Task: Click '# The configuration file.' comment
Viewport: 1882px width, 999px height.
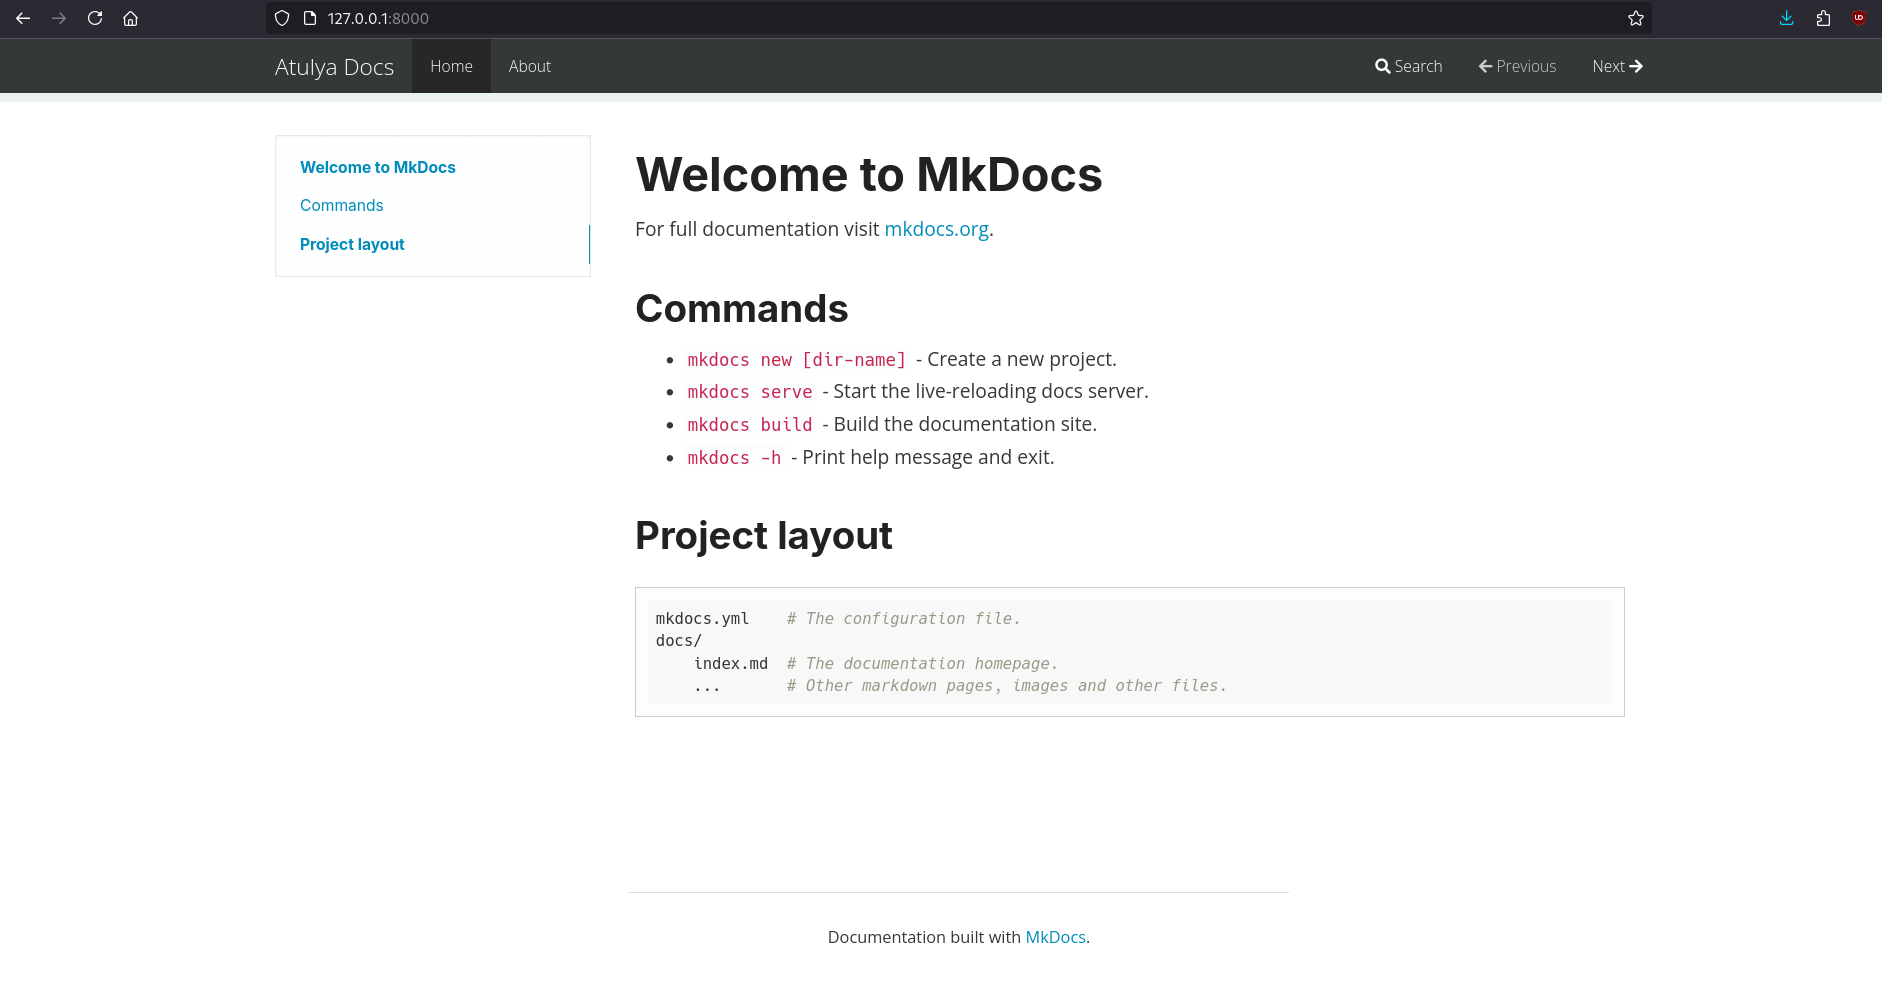Action: [904, 619]
